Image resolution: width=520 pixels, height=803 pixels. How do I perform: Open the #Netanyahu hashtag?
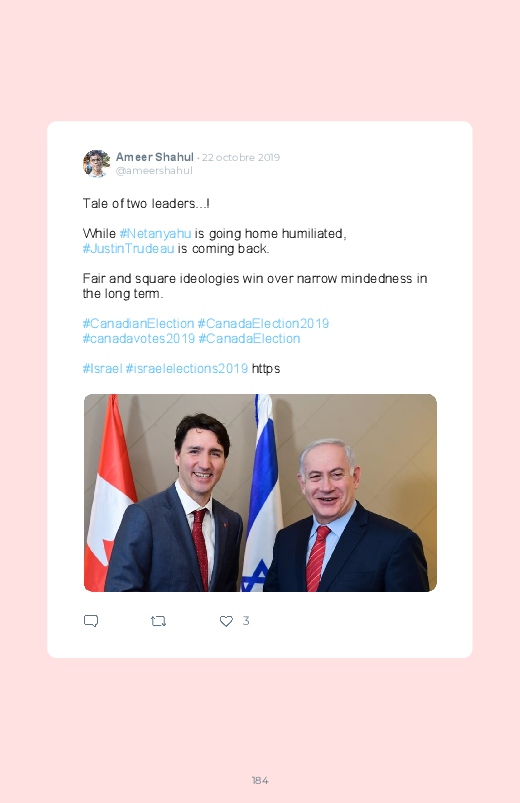pos(155,234)
